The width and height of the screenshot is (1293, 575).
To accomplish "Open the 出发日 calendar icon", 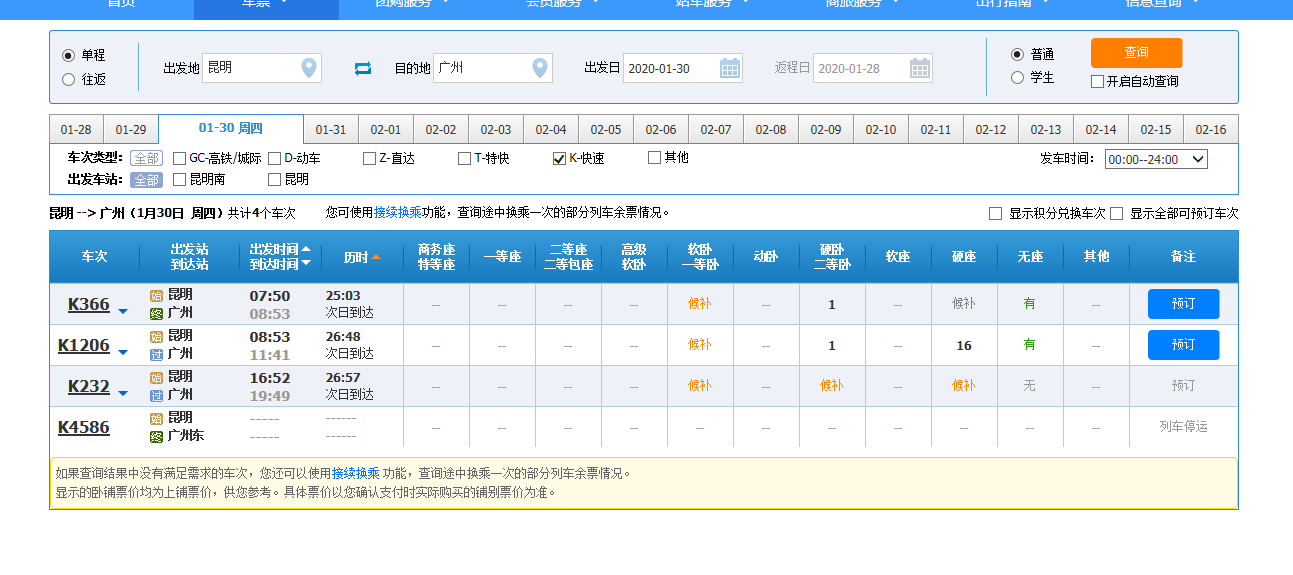I will click(730, 68).
